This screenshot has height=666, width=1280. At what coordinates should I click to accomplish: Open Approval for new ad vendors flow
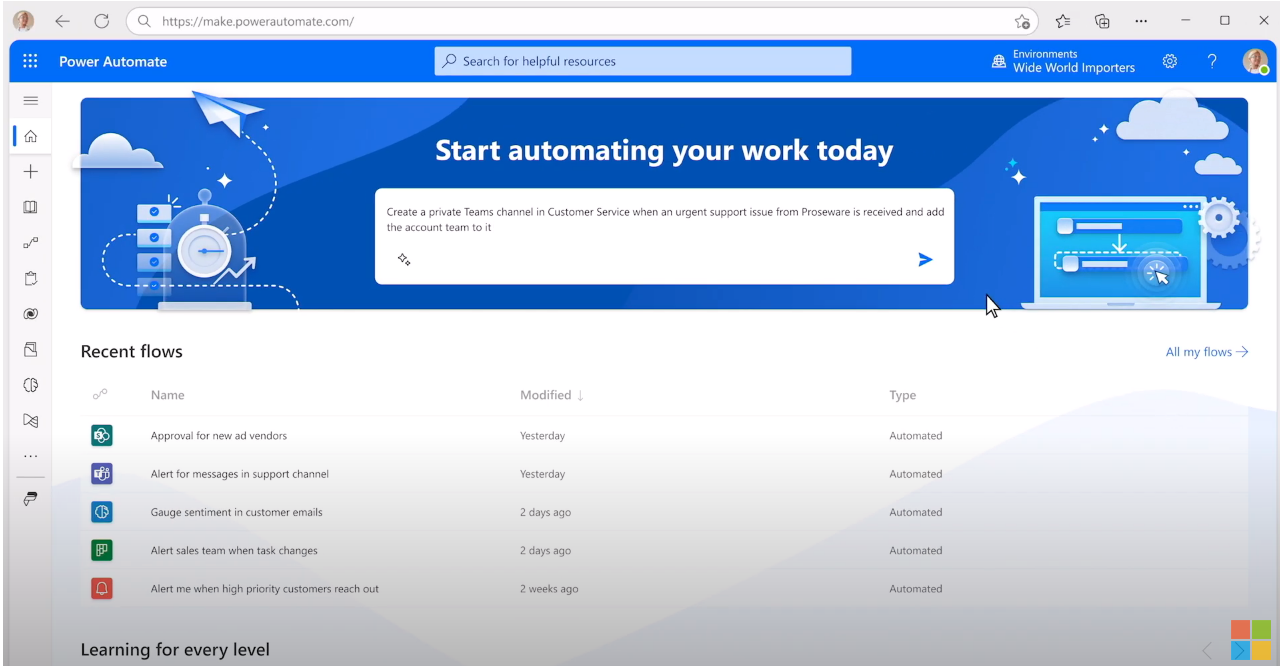pyautogui.click(x=219, y=436)
